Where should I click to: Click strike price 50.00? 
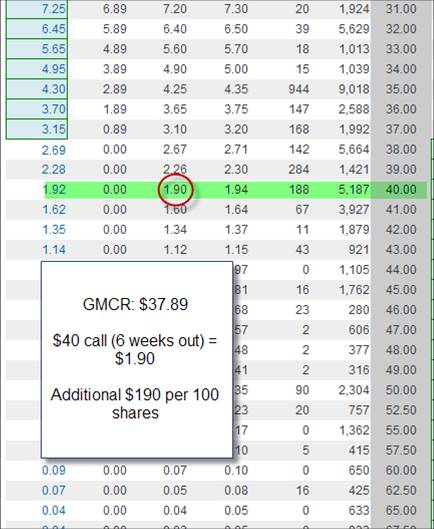point(401,390)
